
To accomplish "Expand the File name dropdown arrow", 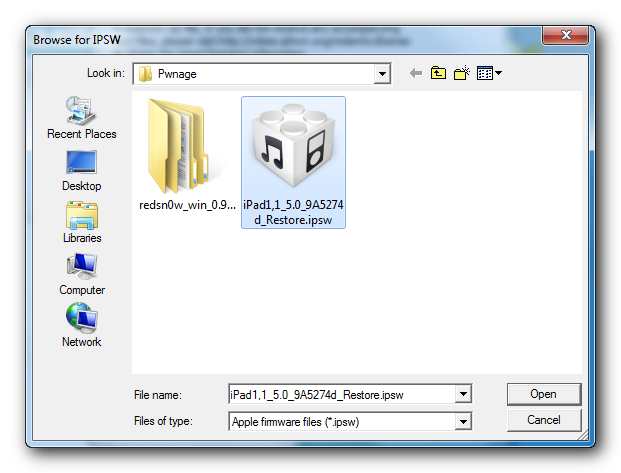I will coord(463,394).
